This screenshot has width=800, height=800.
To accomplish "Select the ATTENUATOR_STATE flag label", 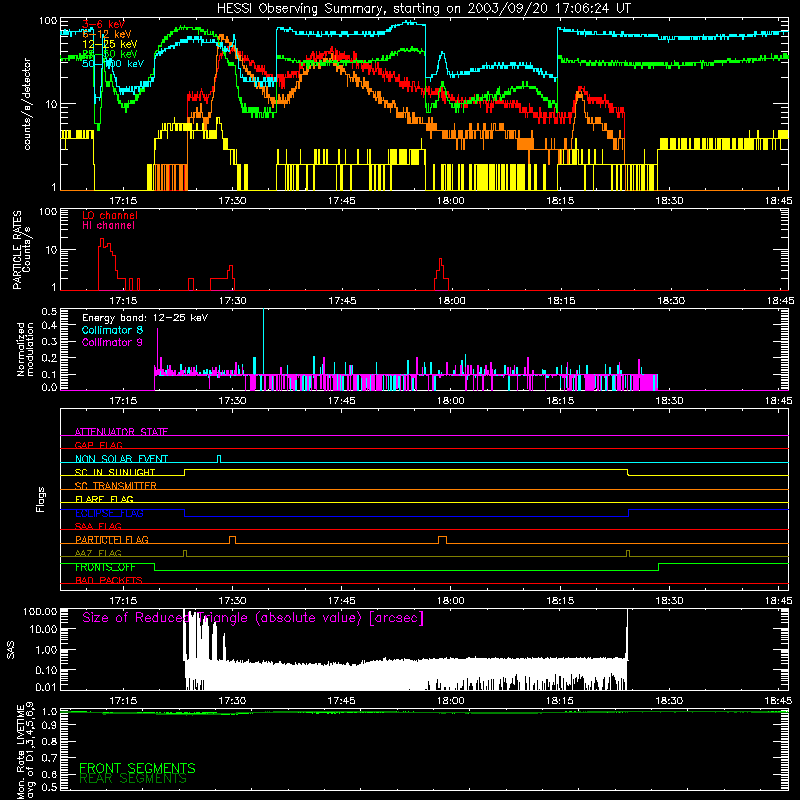I will 121,432.
